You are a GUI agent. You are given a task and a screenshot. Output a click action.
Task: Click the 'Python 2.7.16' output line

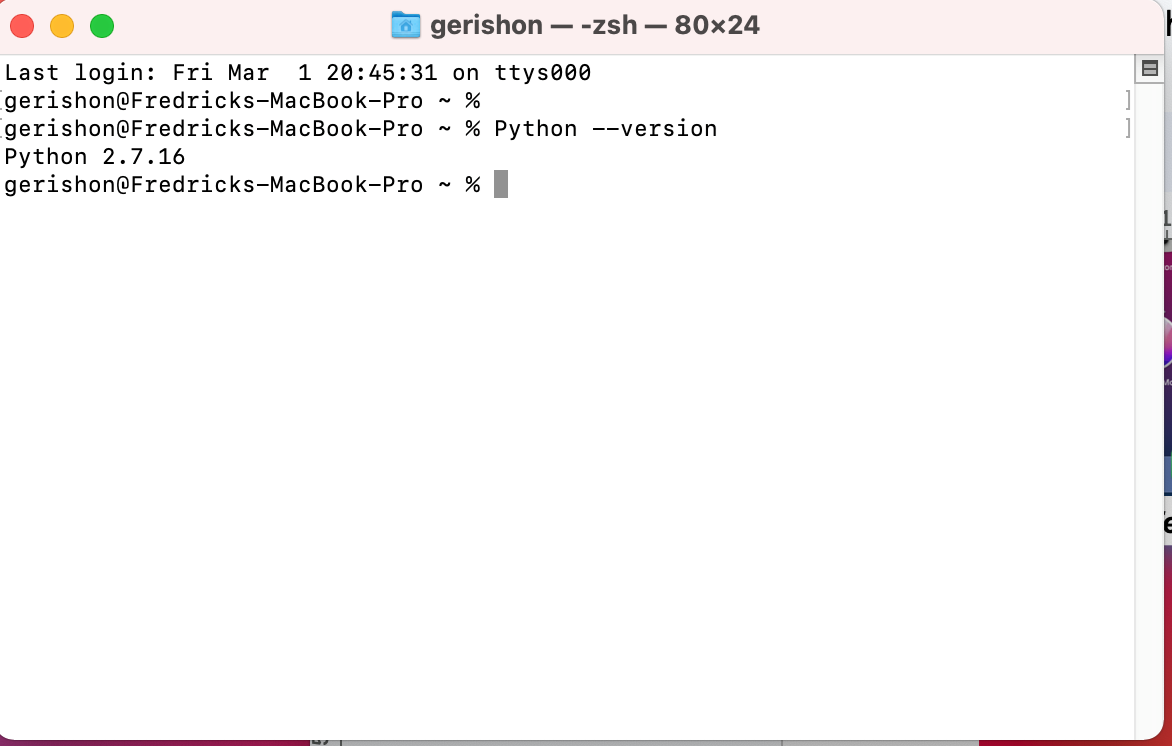click(95, 157)
